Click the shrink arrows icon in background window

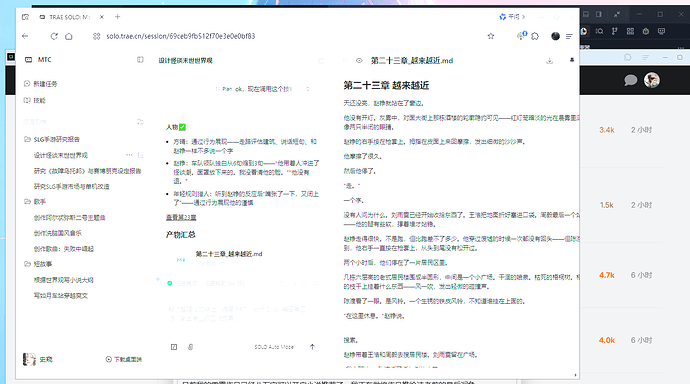617,14
